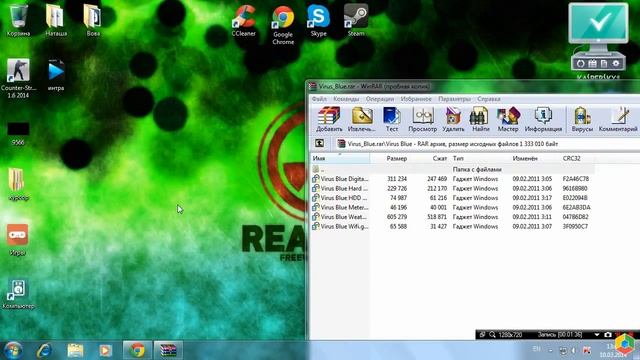The height and width of the screenshot is (360, 640).
Task: Select the Google Chrome desktop shortcut
Action: pyautogui.click(x=283, y=24)
